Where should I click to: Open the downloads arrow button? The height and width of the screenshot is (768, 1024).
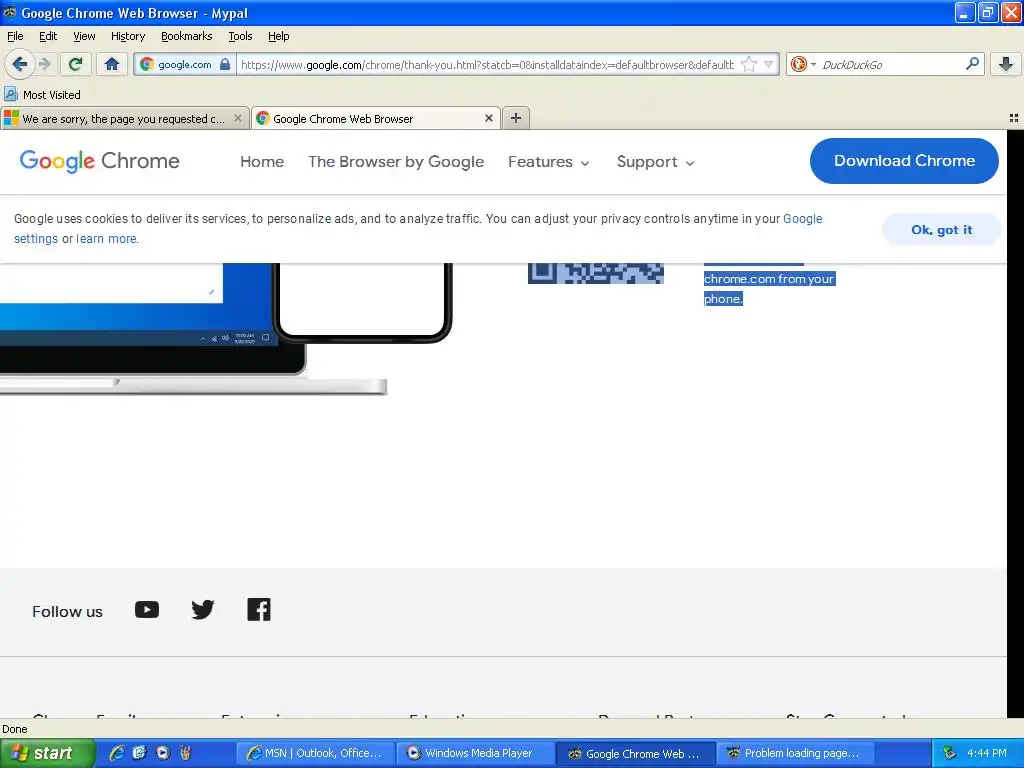point(1006,64)
